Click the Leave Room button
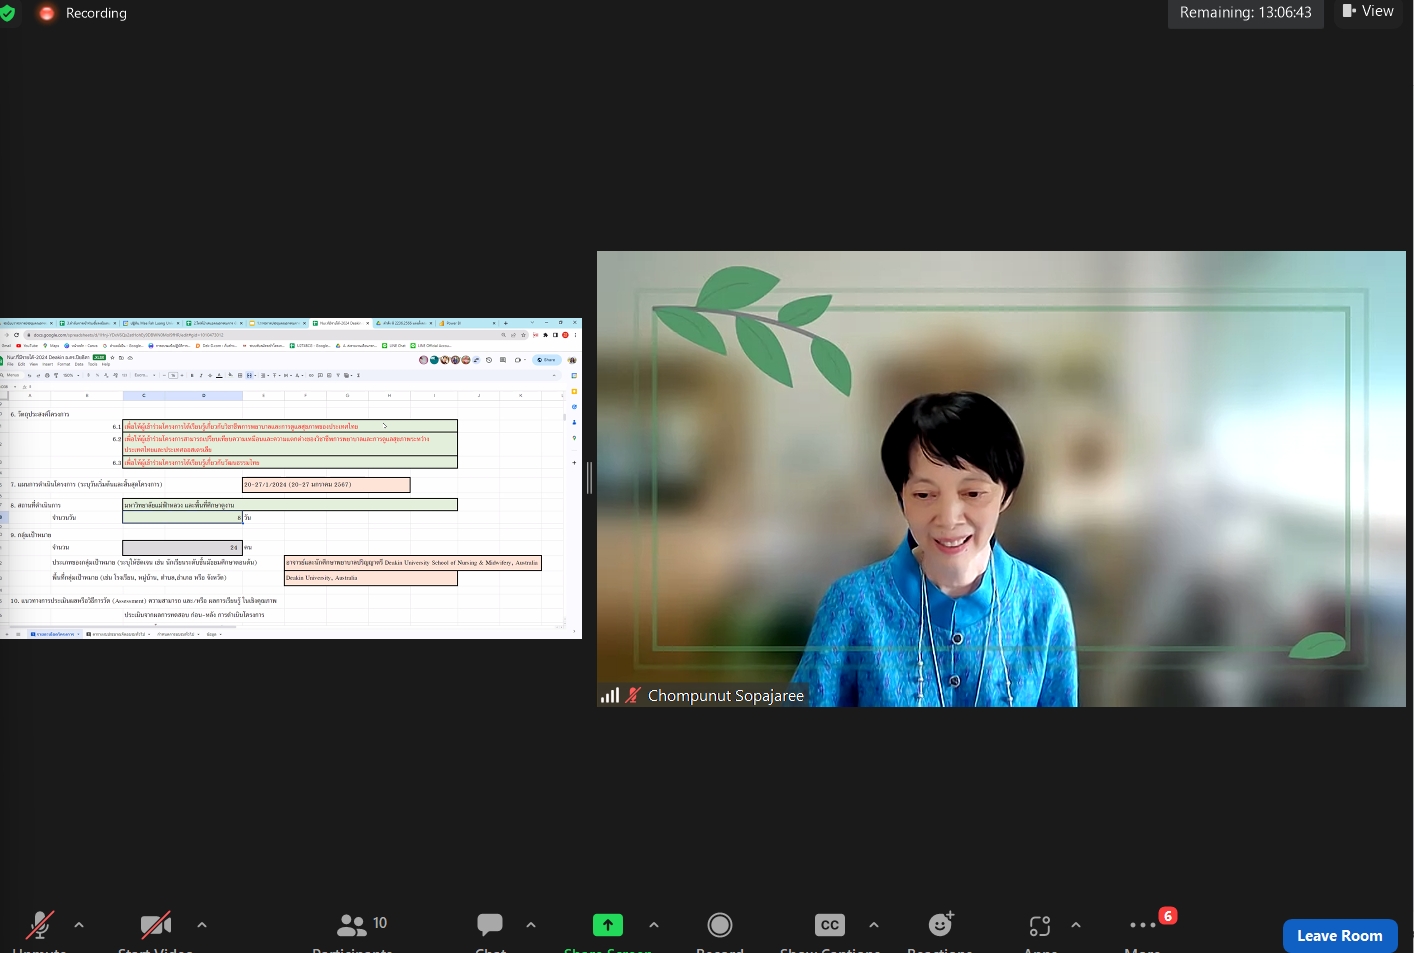The width and height of the screenshot is (1414, 953). pyautogui.click(x=1340, y=936)
